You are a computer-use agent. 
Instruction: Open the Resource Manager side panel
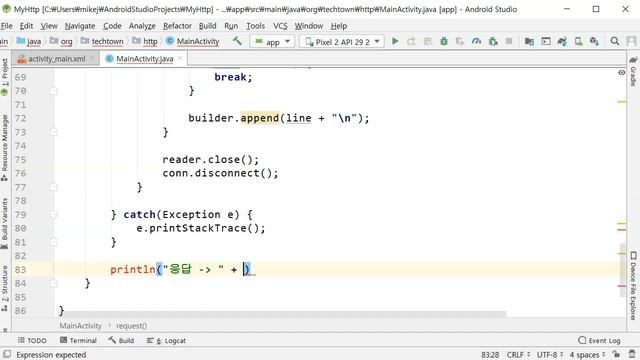click(4, 148)
